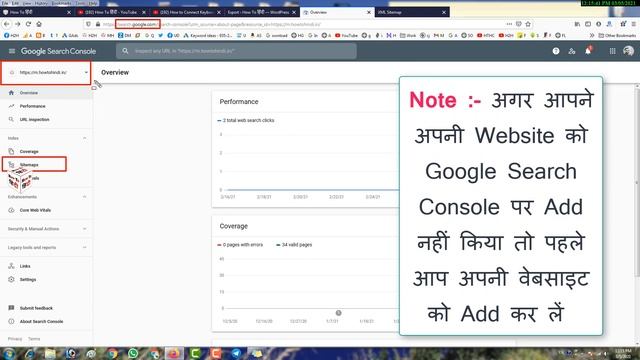Open the Google apps grid
640x360 pixels.
(612, 51)
